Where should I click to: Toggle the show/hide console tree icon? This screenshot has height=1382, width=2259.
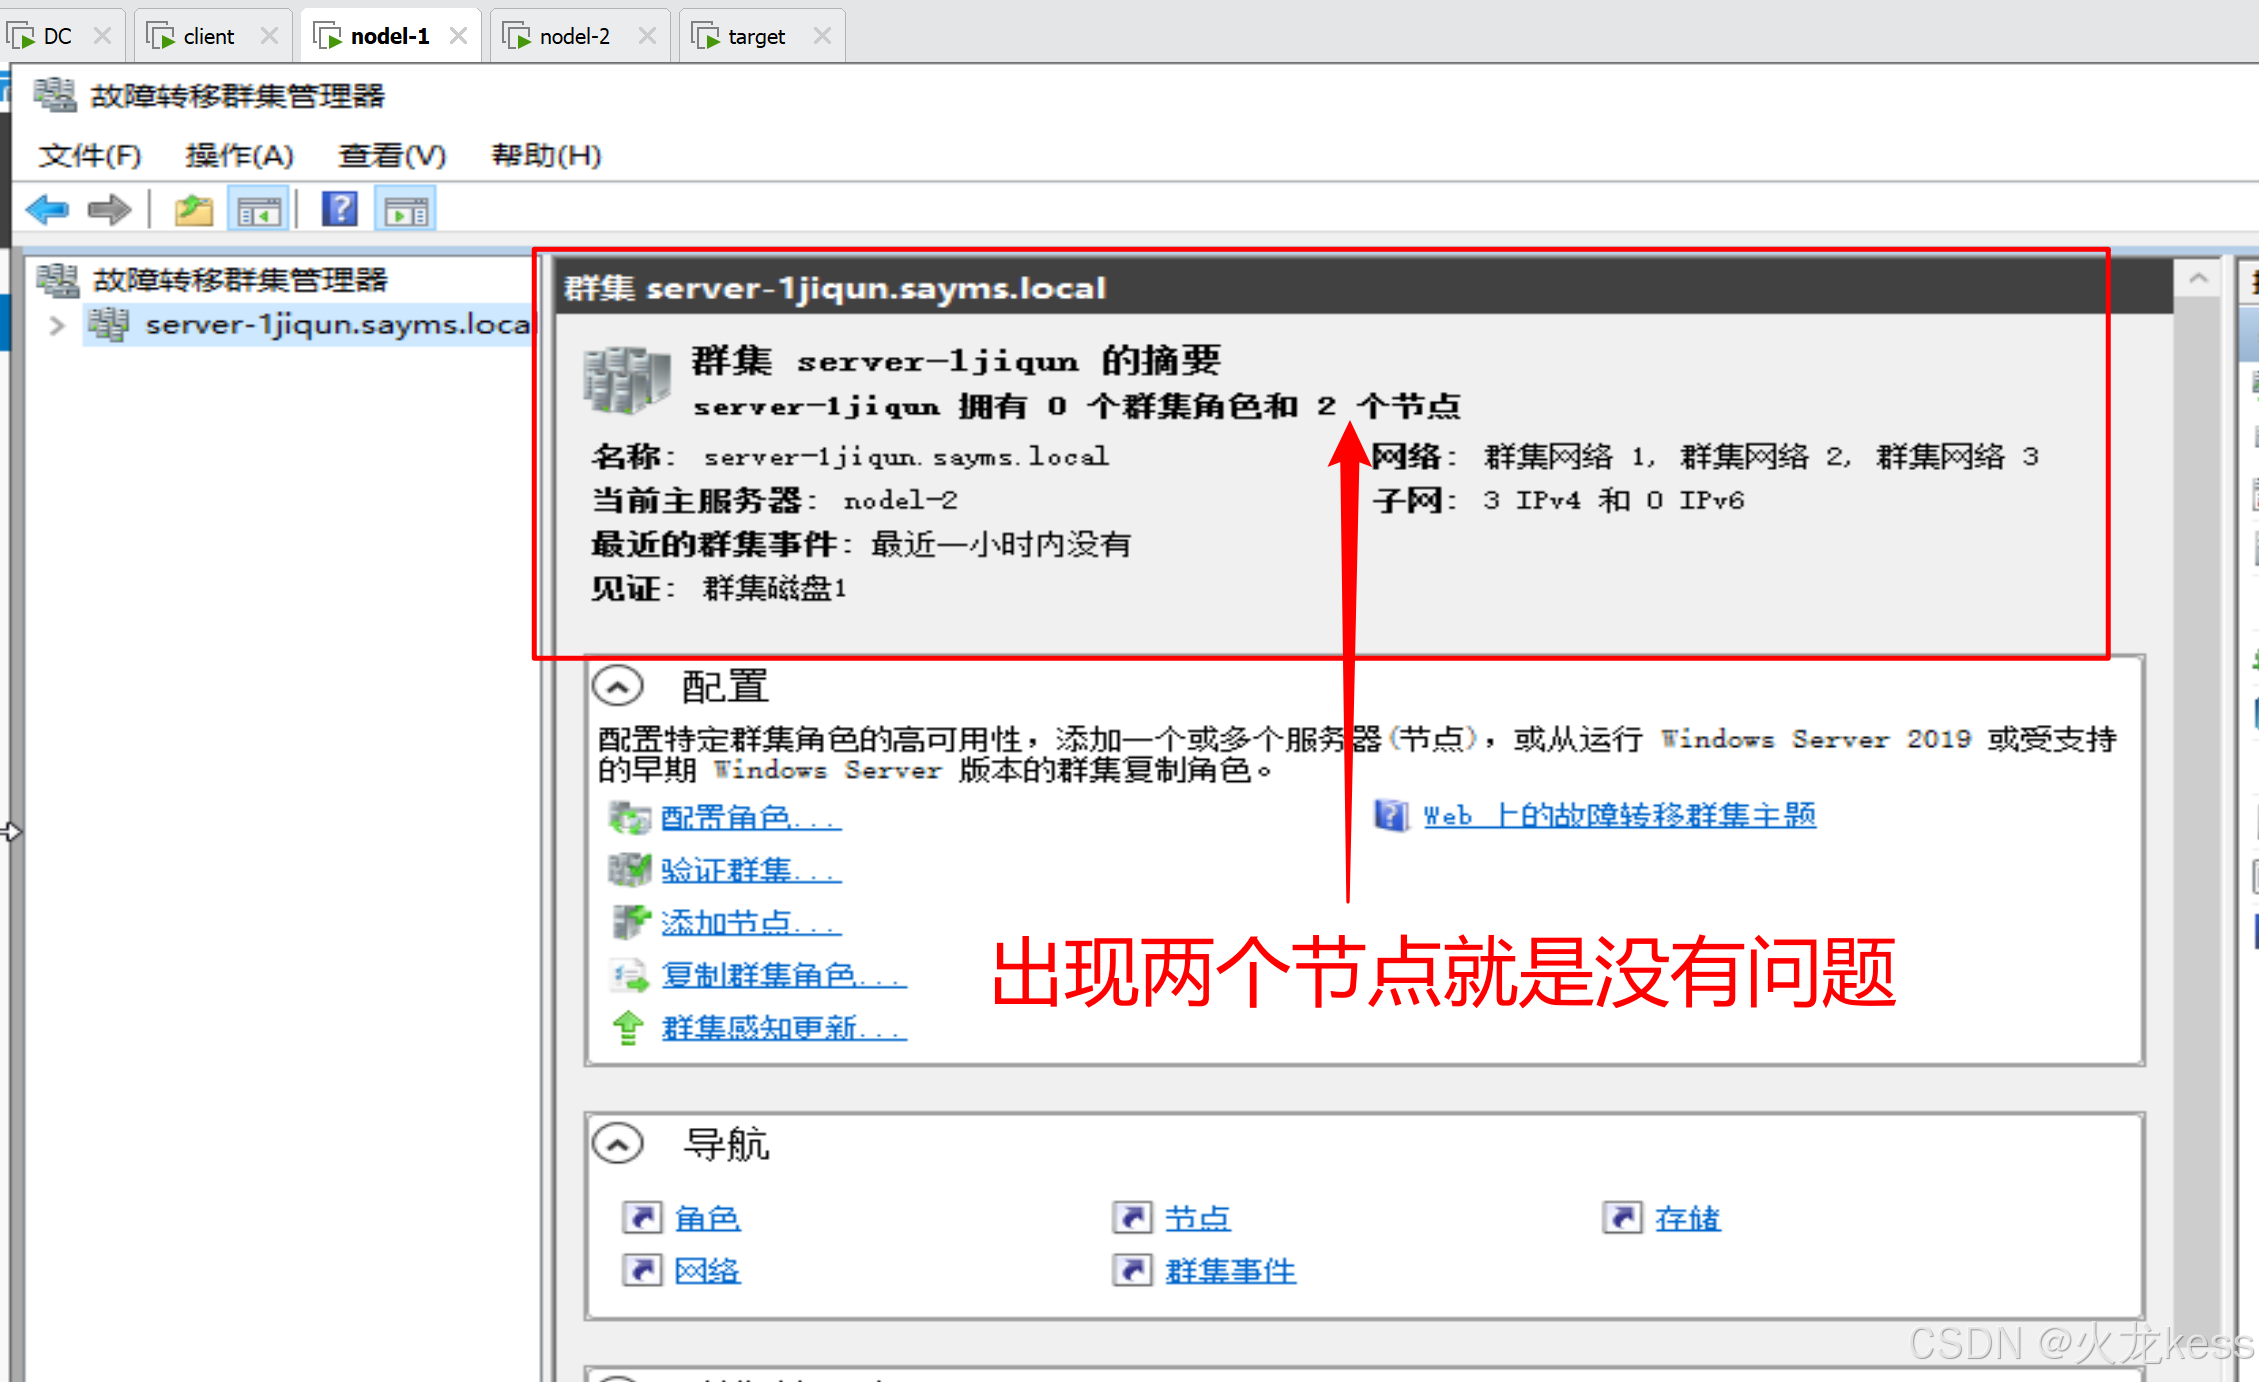coord(259,210)
